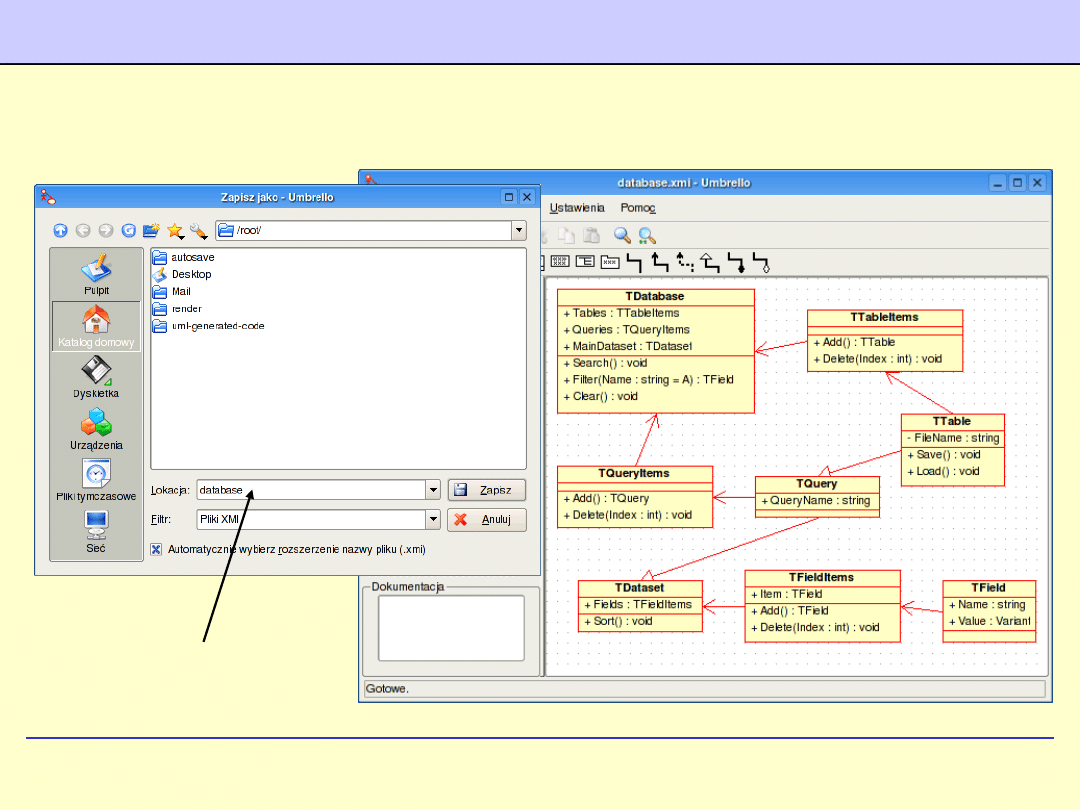The width and height of the screenshot is (1080, 810).
Task: Open the uml-generated-code folder
Action: click(217, 326)
